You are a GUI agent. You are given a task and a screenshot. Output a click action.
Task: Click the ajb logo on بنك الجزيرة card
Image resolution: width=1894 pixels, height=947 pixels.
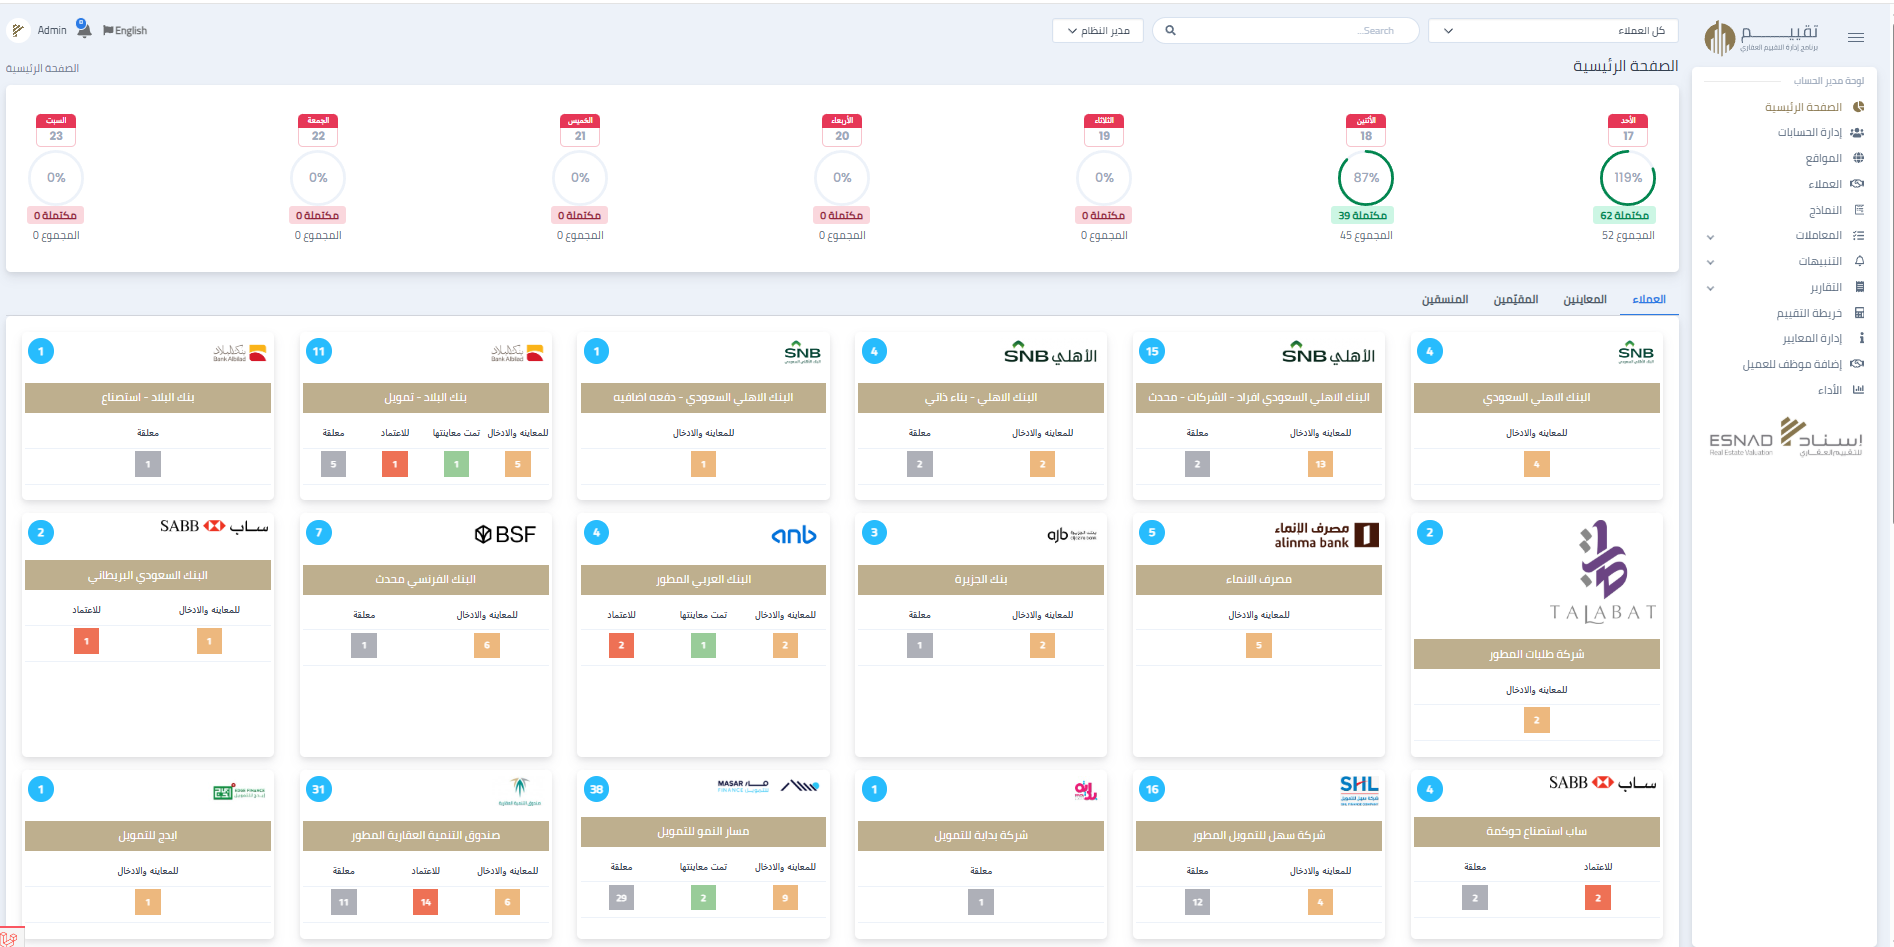[1072, 535]
